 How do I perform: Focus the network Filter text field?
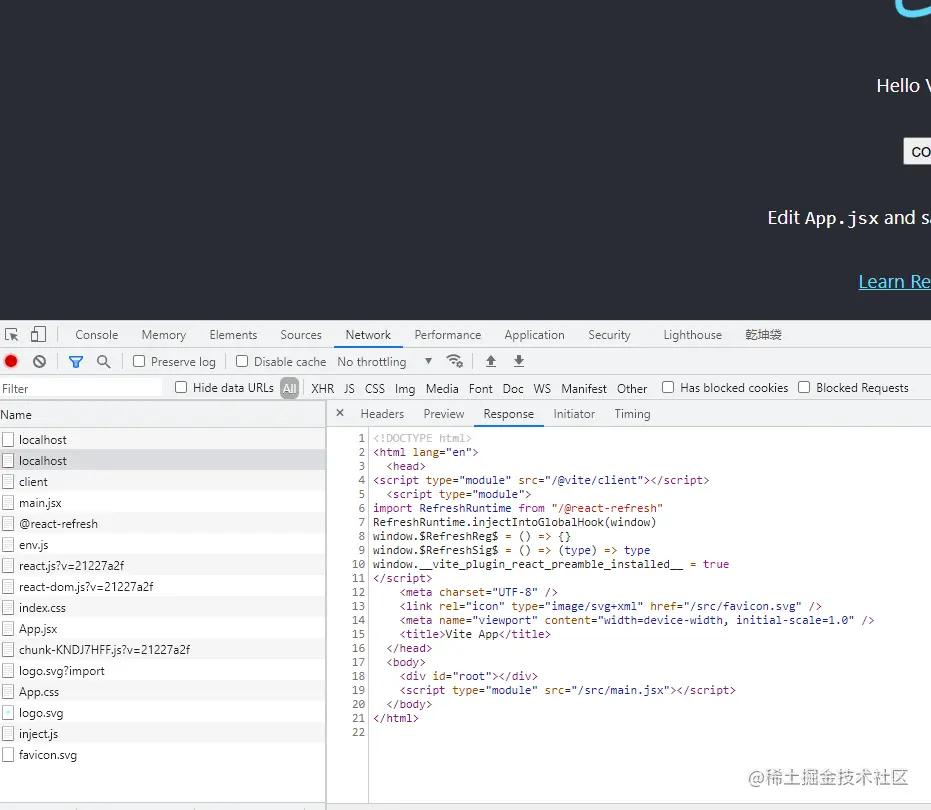click(81, 388)
